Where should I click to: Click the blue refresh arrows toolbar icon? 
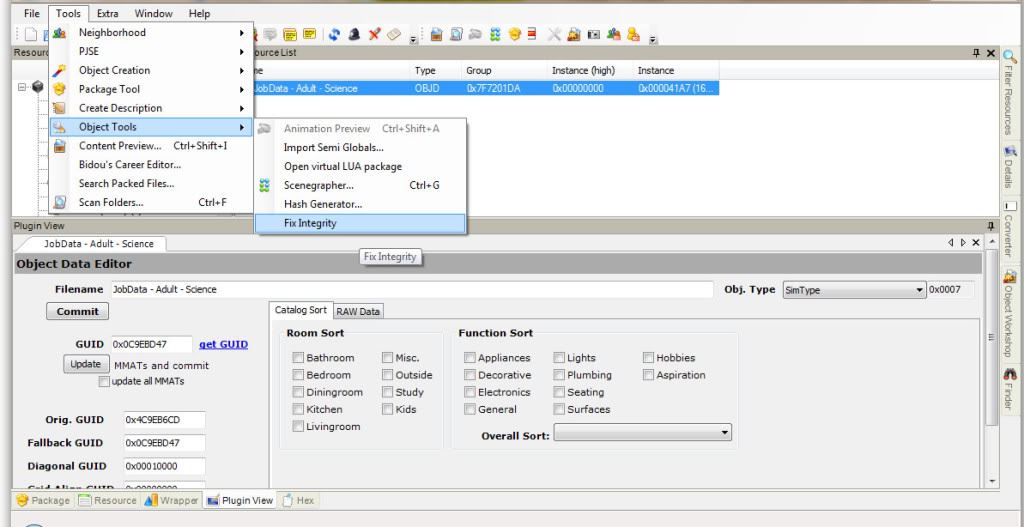point(334,35)
